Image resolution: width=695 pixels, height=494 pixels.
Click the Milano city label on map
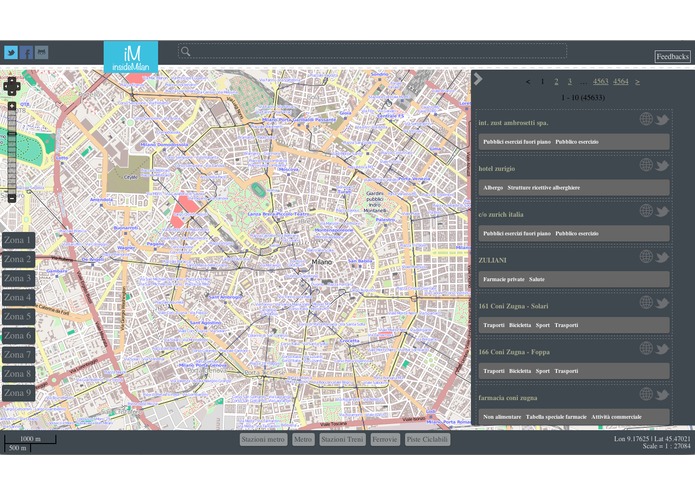tap(321, 262)
